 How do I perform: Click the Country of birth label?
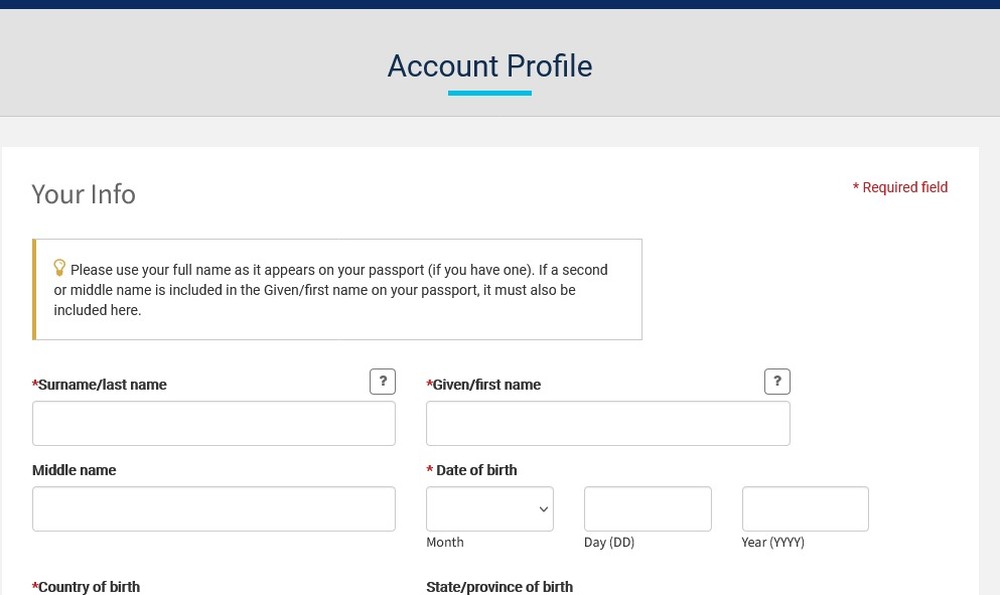coord(86,587)
